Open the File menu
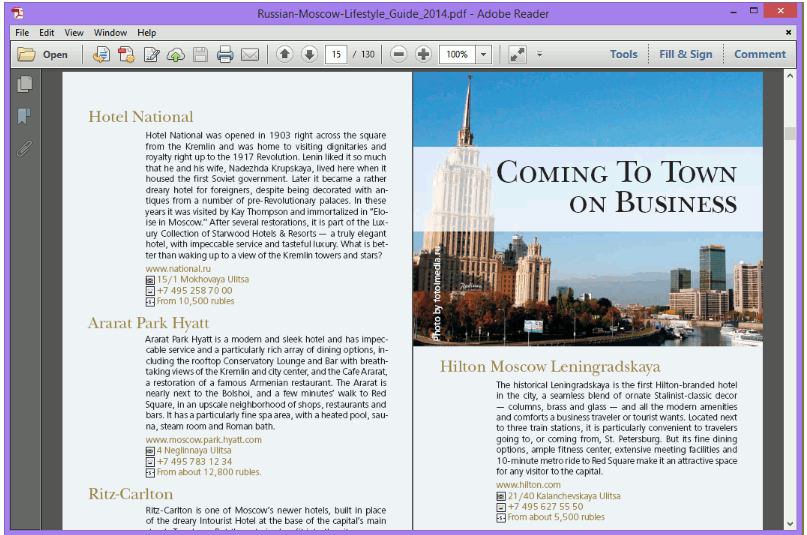 [22, 33]
